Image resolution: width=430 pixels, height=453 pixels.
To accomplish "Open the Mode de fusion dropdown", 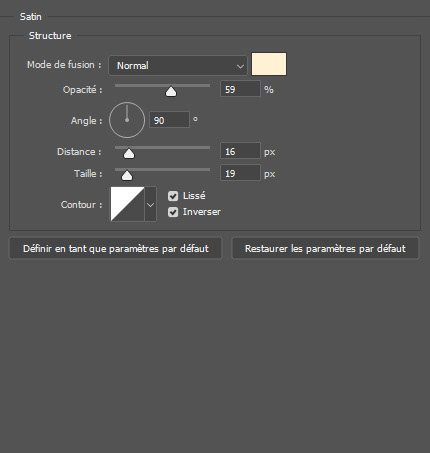I will pos(178,65).
